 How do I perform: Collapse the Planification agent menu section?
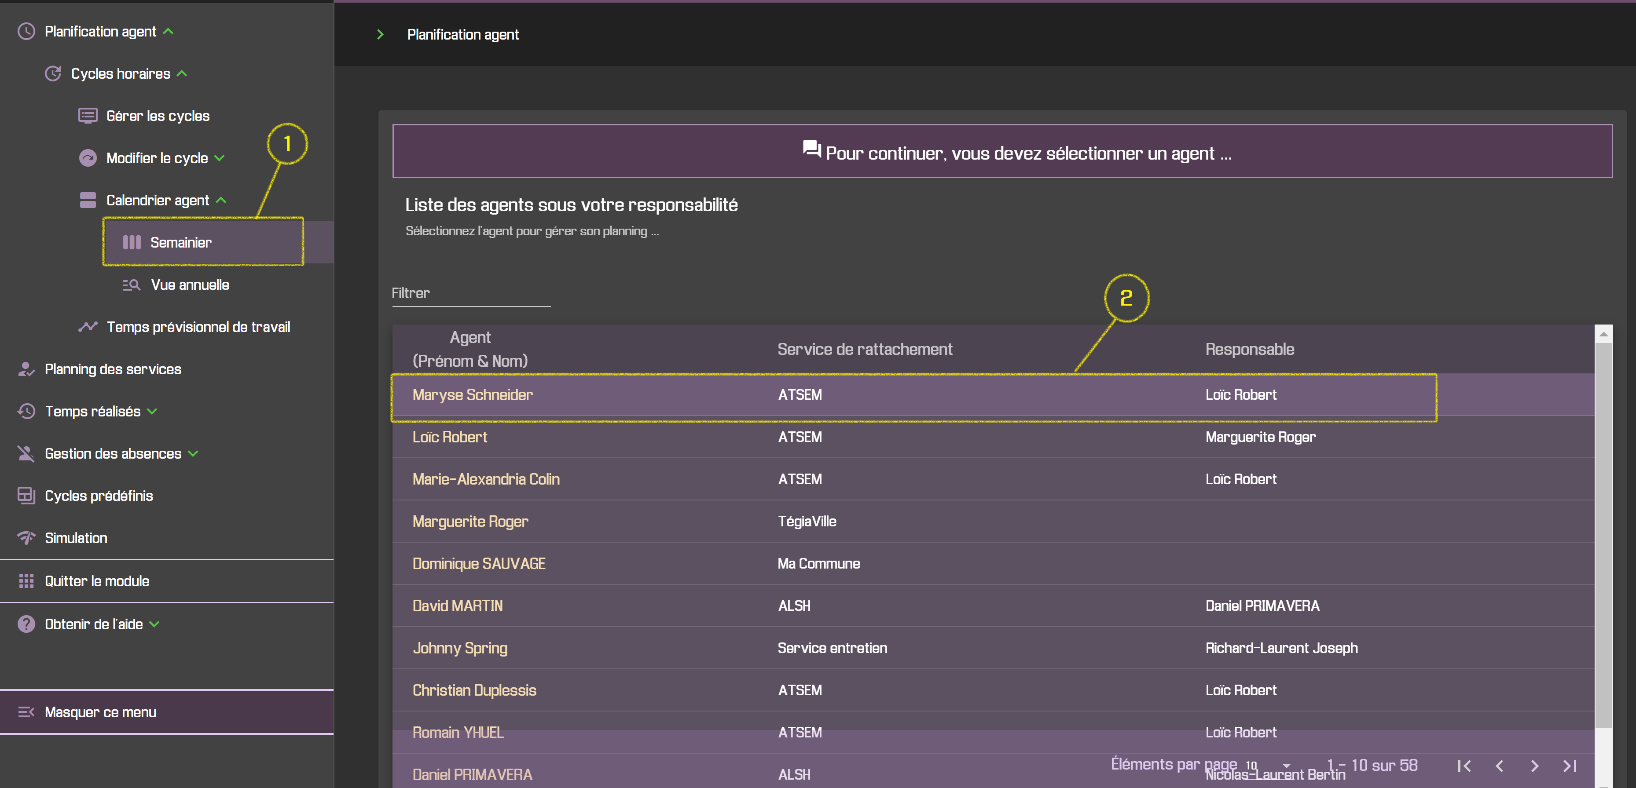tap(168, 32)
